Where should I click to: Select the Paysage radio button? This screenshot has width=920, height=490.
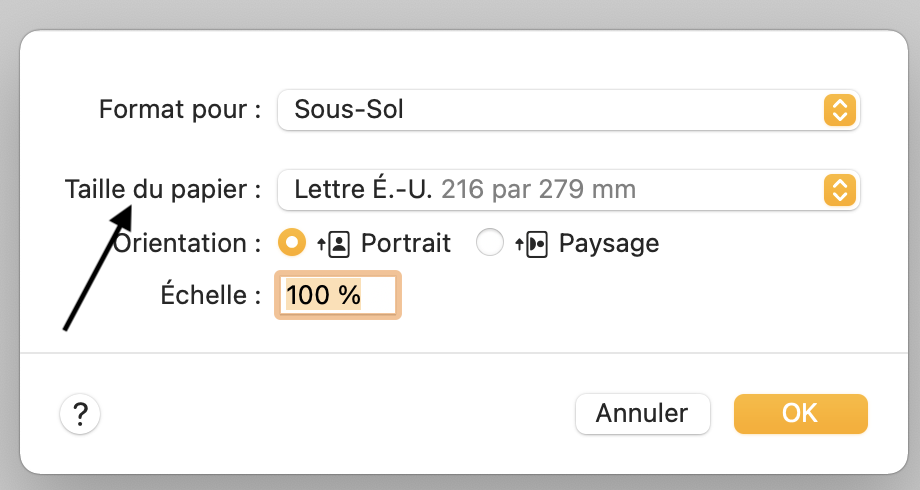[490, 243]
